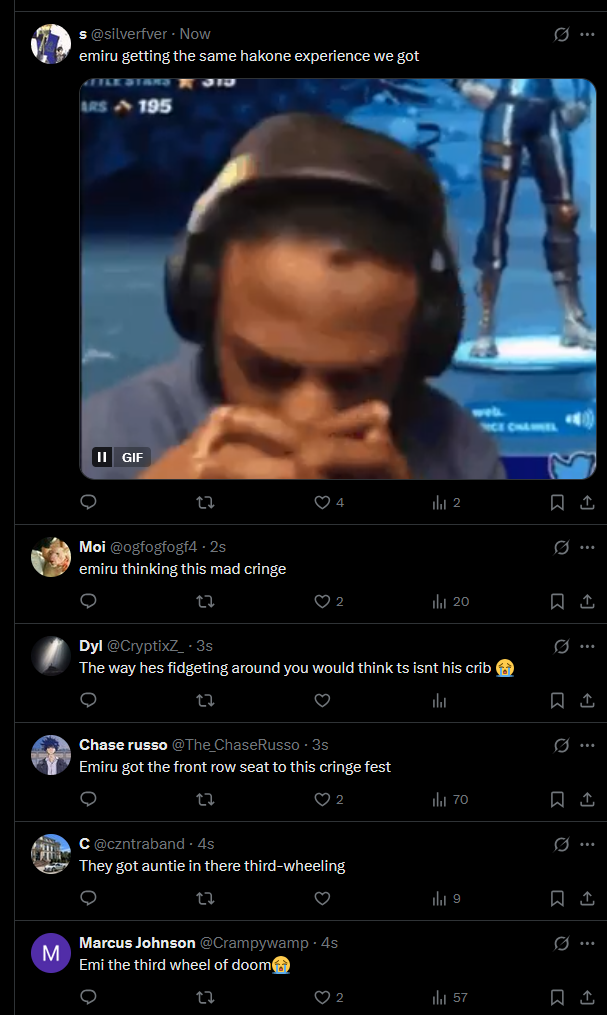Open the GIF media in silverfver's post
Image resolution: width=607 pixels, height=1015 pixels.
tap(338, 279)
